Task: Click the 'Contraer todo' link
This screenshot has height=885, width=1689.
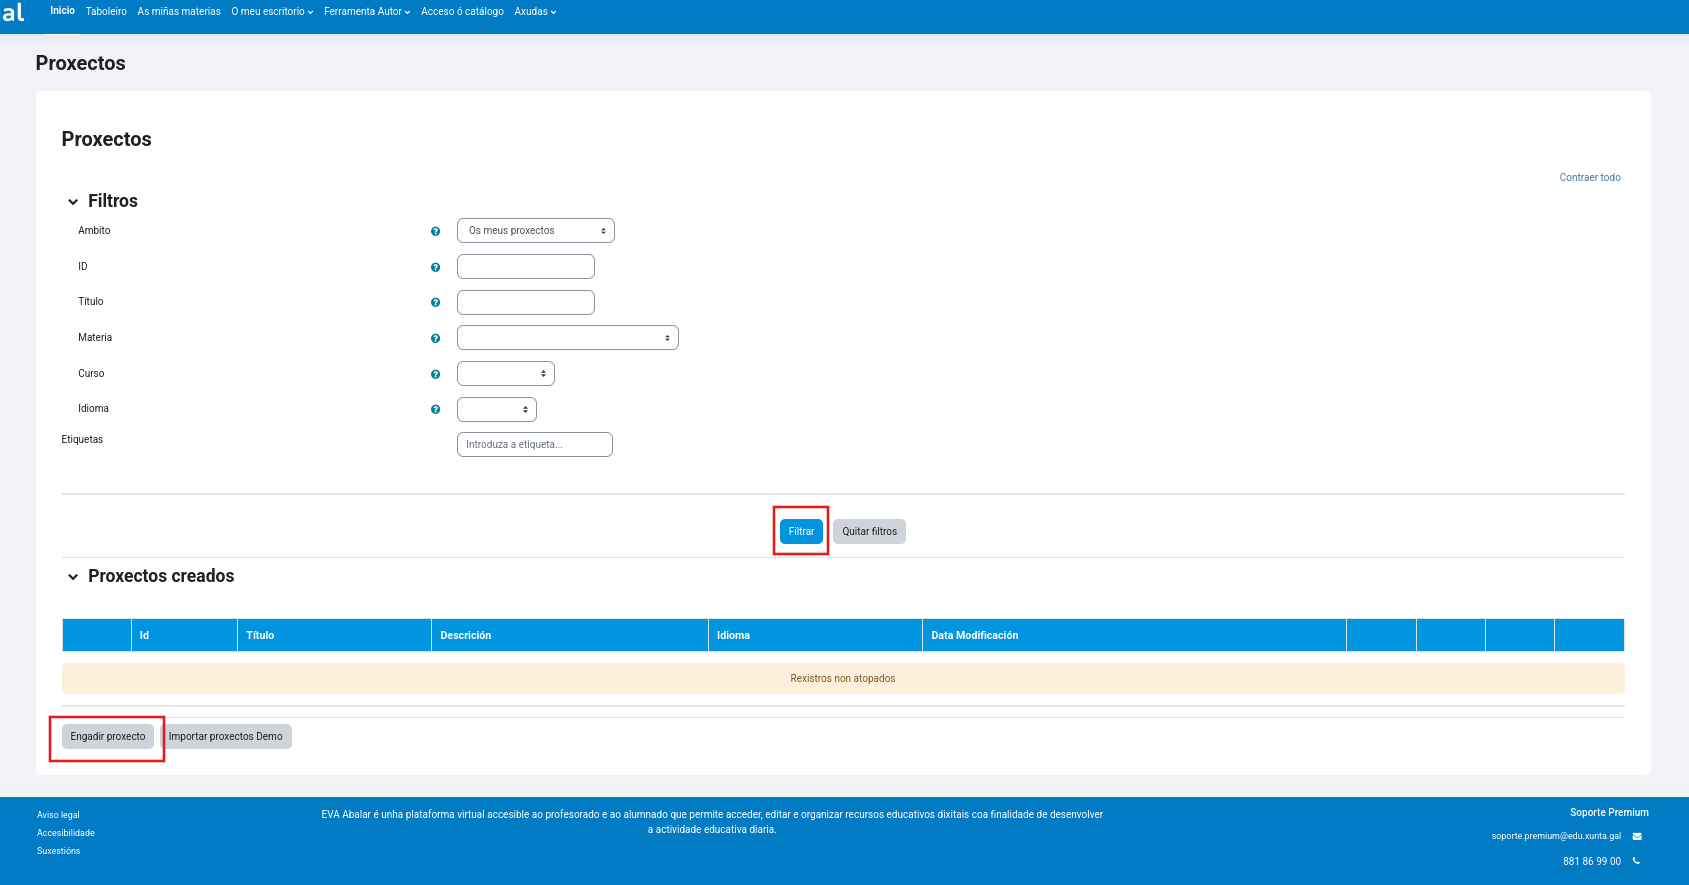Action: pyautogui.click(x=1589, y=178)
